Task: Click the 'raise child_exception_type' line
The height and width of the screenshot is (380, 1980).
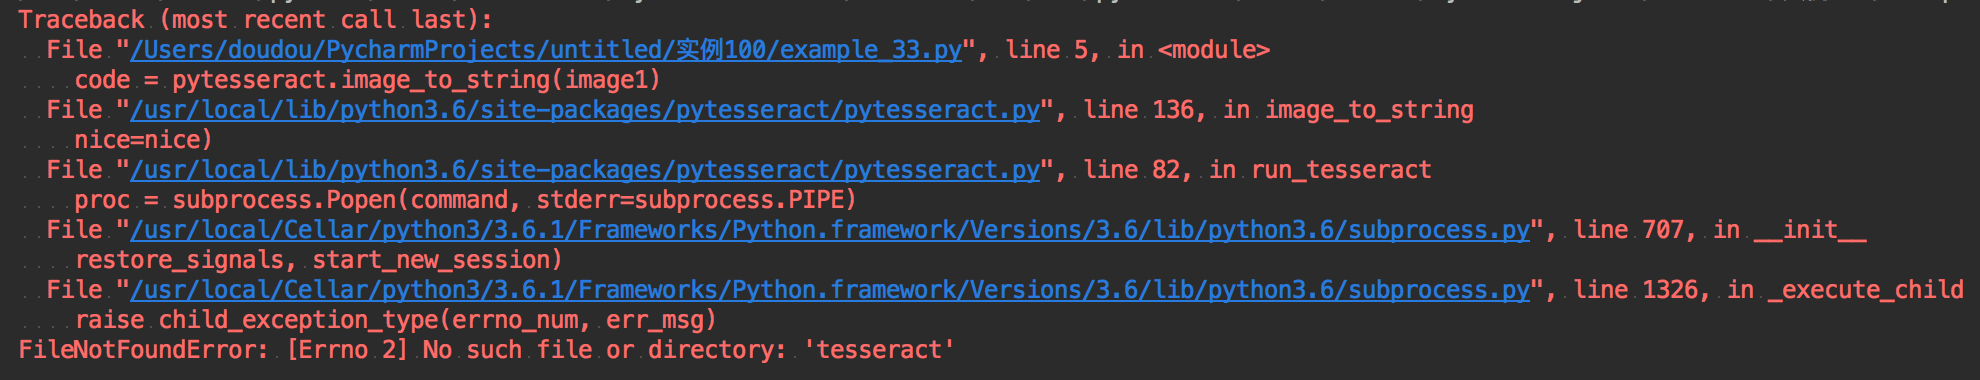Action: (396, 320)
